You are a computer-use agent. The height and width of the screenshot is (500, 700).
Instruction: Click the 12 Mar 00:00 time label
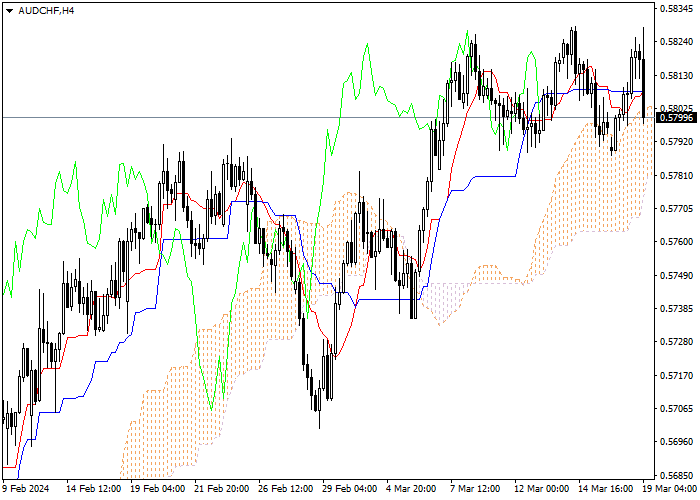point(542,489)
